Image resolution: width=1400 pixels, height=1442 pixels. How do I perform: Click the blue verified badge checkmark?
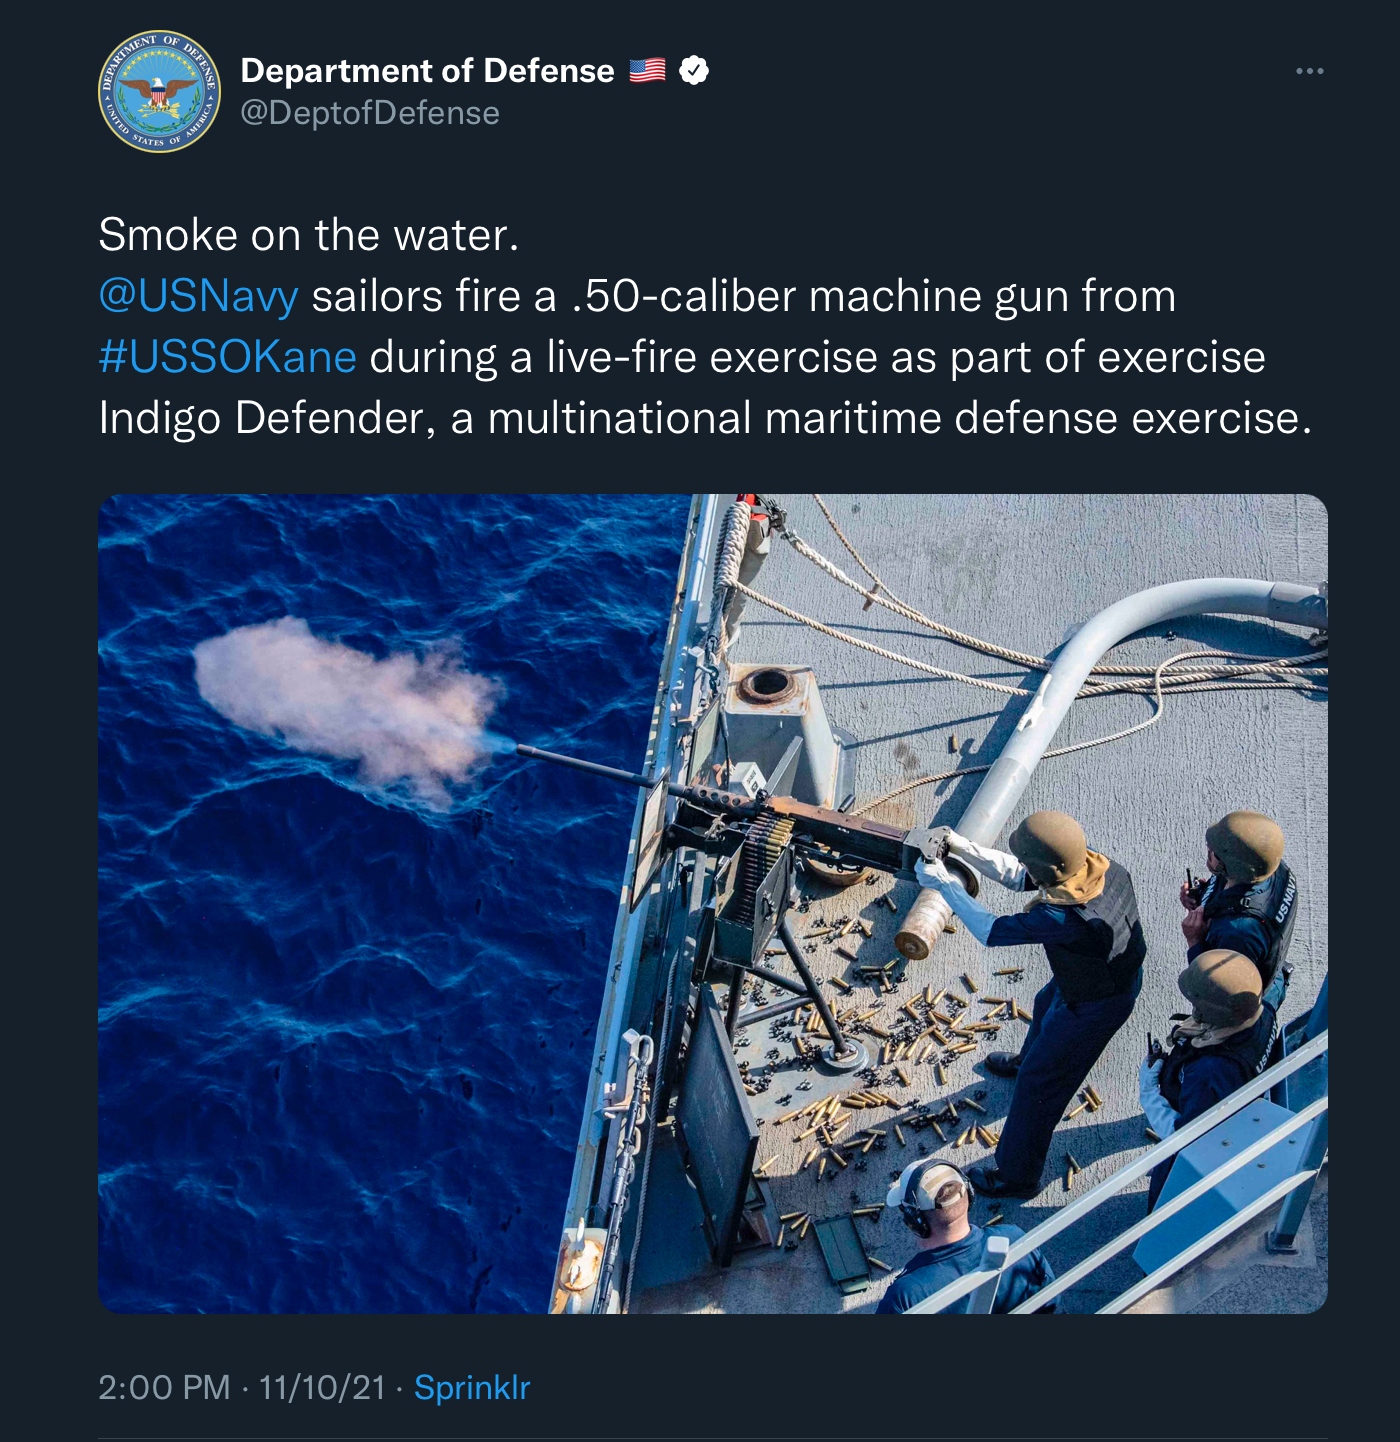(694, 70)
